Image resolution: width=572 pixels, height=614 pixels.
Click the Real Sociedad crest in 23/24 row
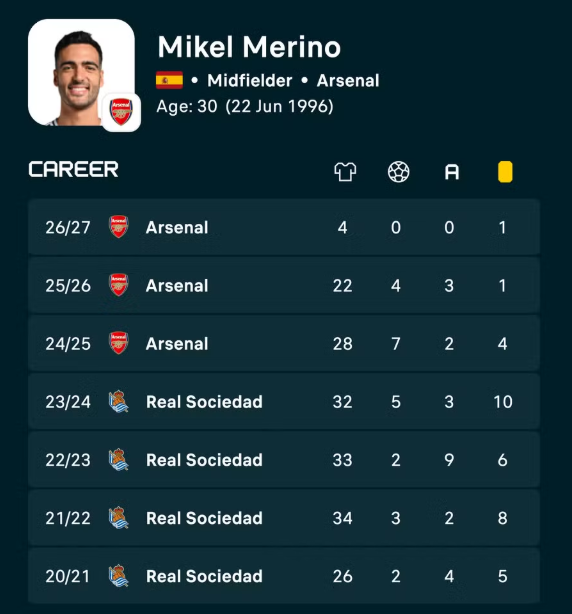119,401
